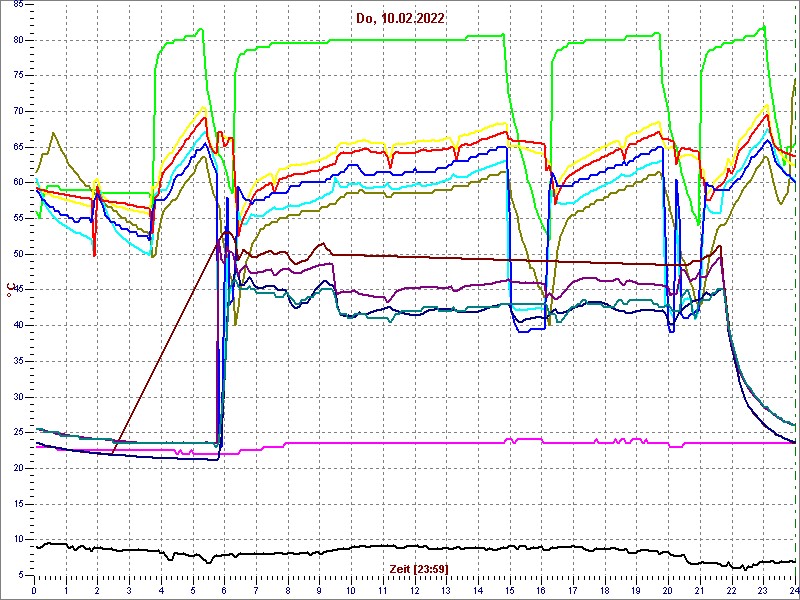This screenshot has width=800, height=600.
Task: Pick hour label '23' on the time axis
Action: [763, 590]
